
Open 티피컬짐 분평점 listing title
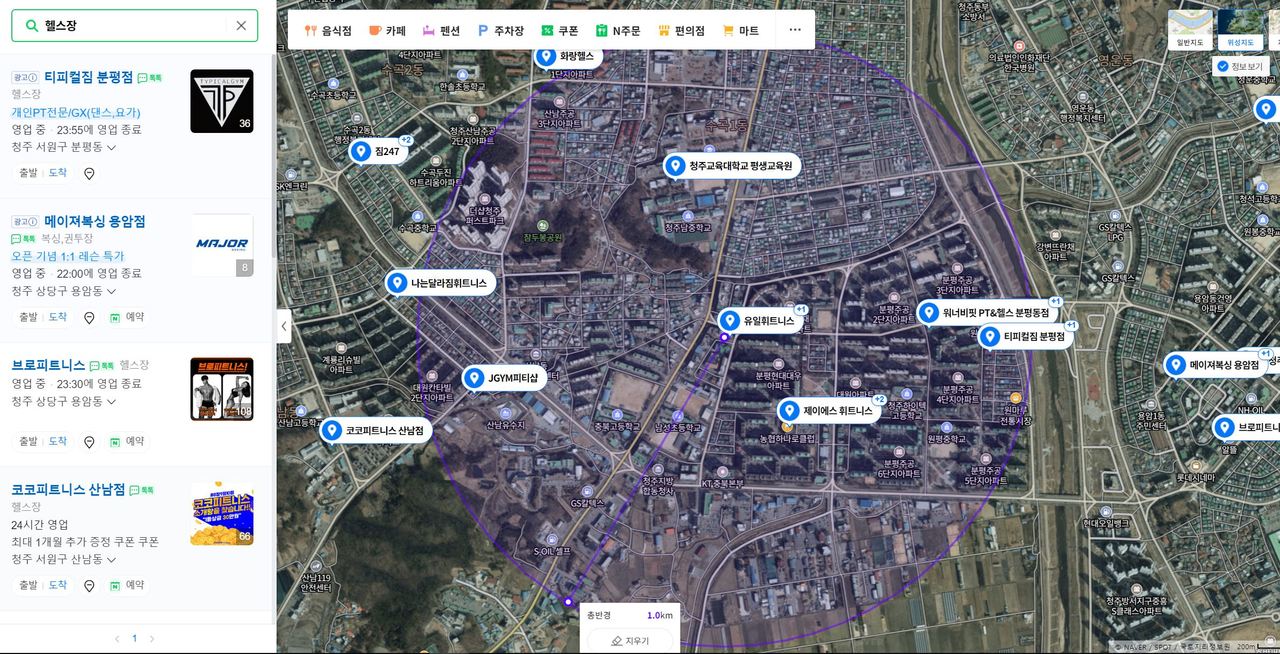point(88,77)
